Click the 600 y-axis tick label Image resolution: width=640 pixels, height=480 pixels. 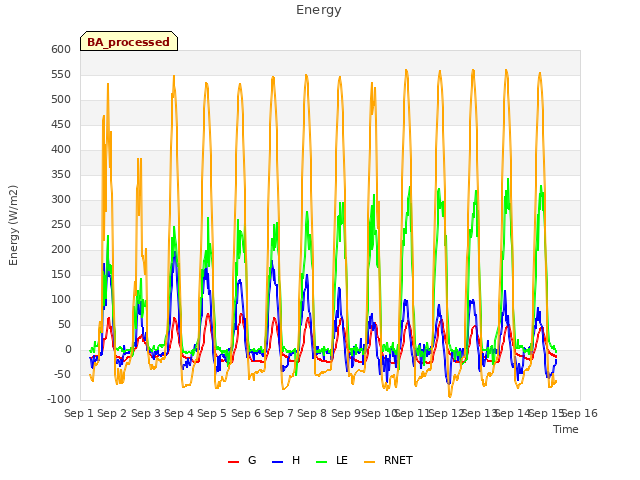(x=61, y=49)
